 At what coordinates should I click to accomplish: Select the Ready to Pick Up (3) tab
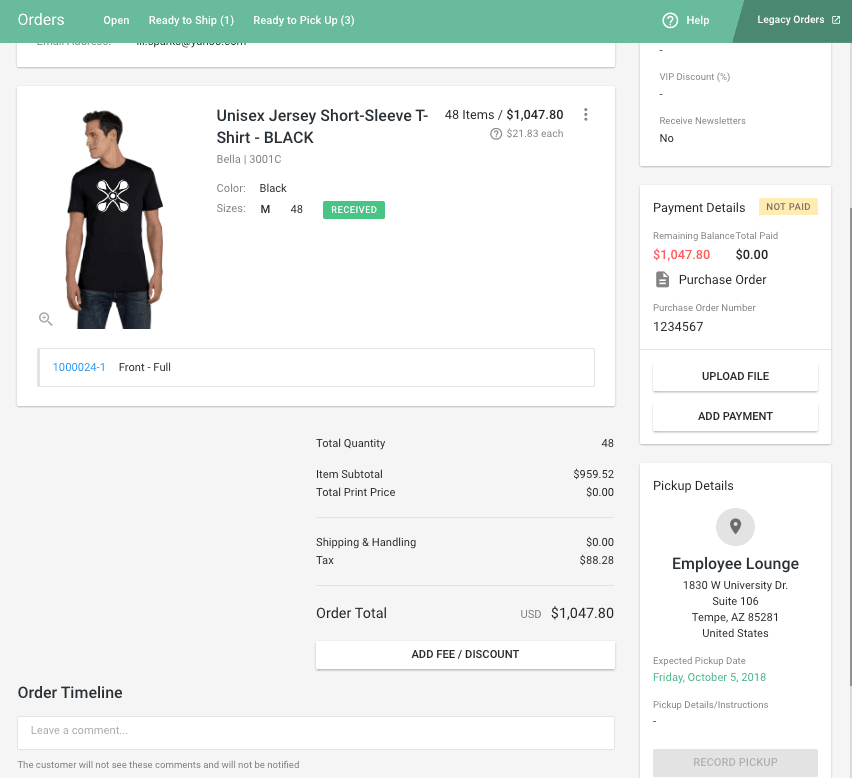303,20
